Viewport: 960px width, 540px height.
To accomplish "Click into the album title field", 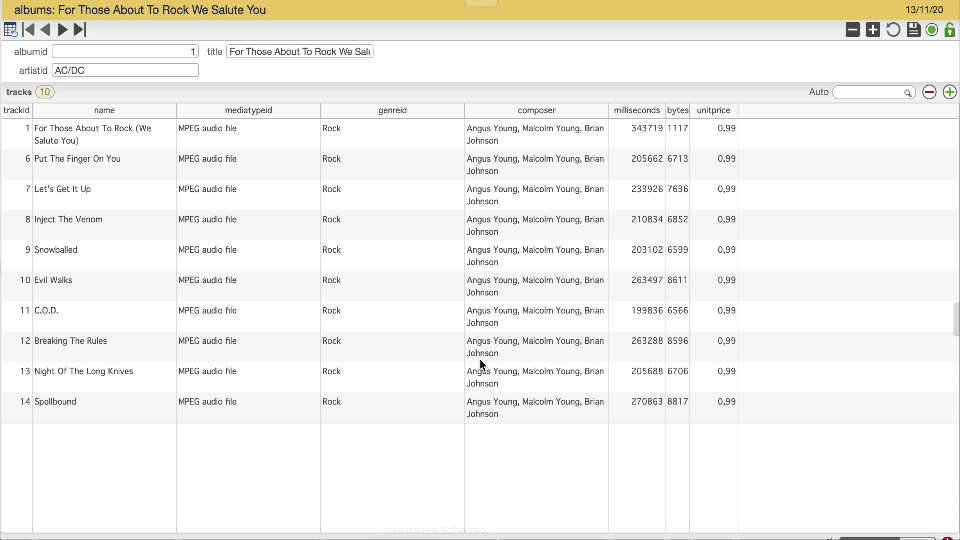I will coord(299,51).
